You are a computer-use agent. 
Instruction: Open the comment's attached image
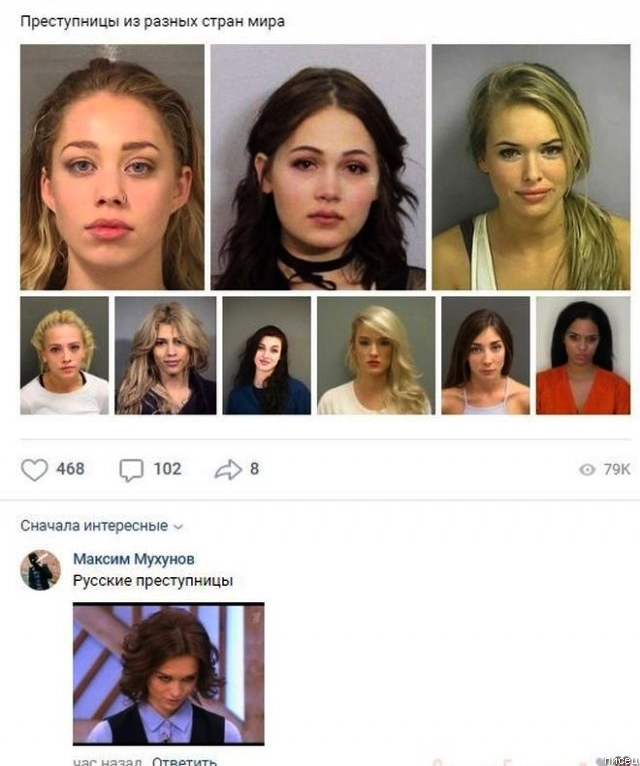coord(169,674)
